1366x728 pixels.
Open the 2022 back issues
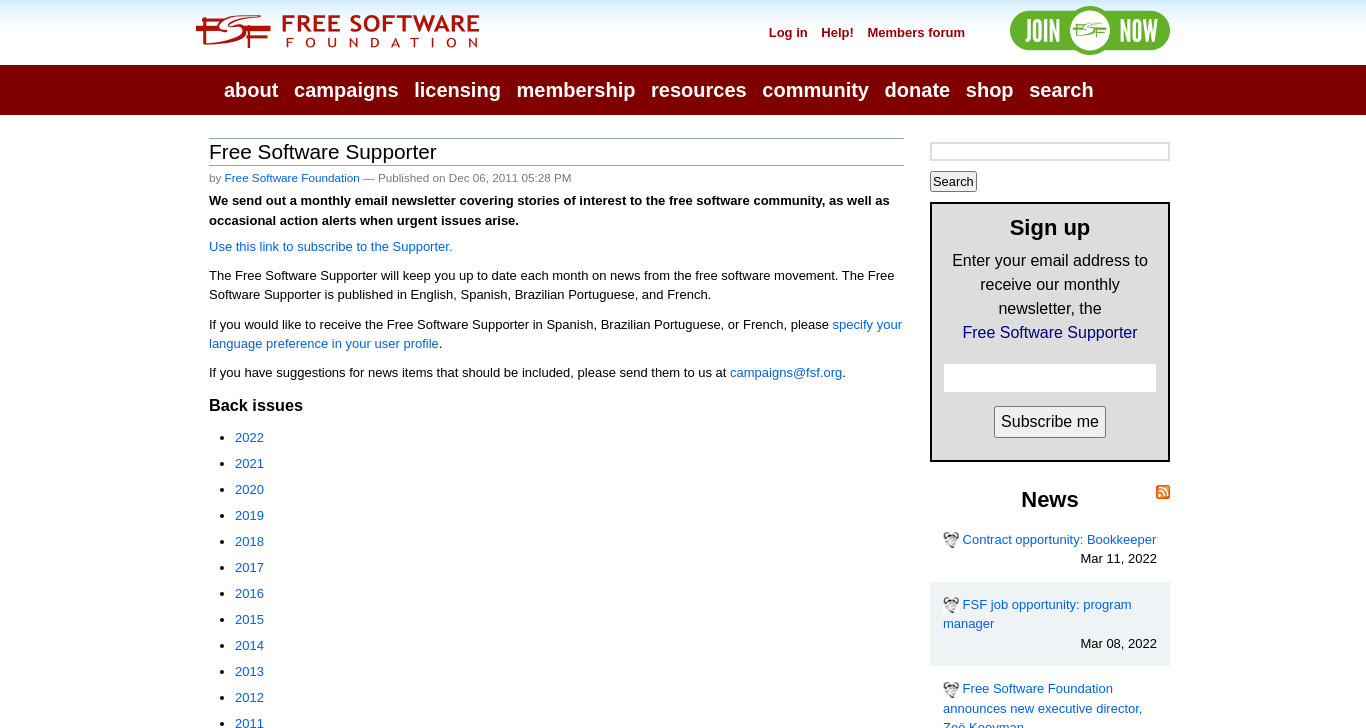pyautogui.click(x=249, y=438)
